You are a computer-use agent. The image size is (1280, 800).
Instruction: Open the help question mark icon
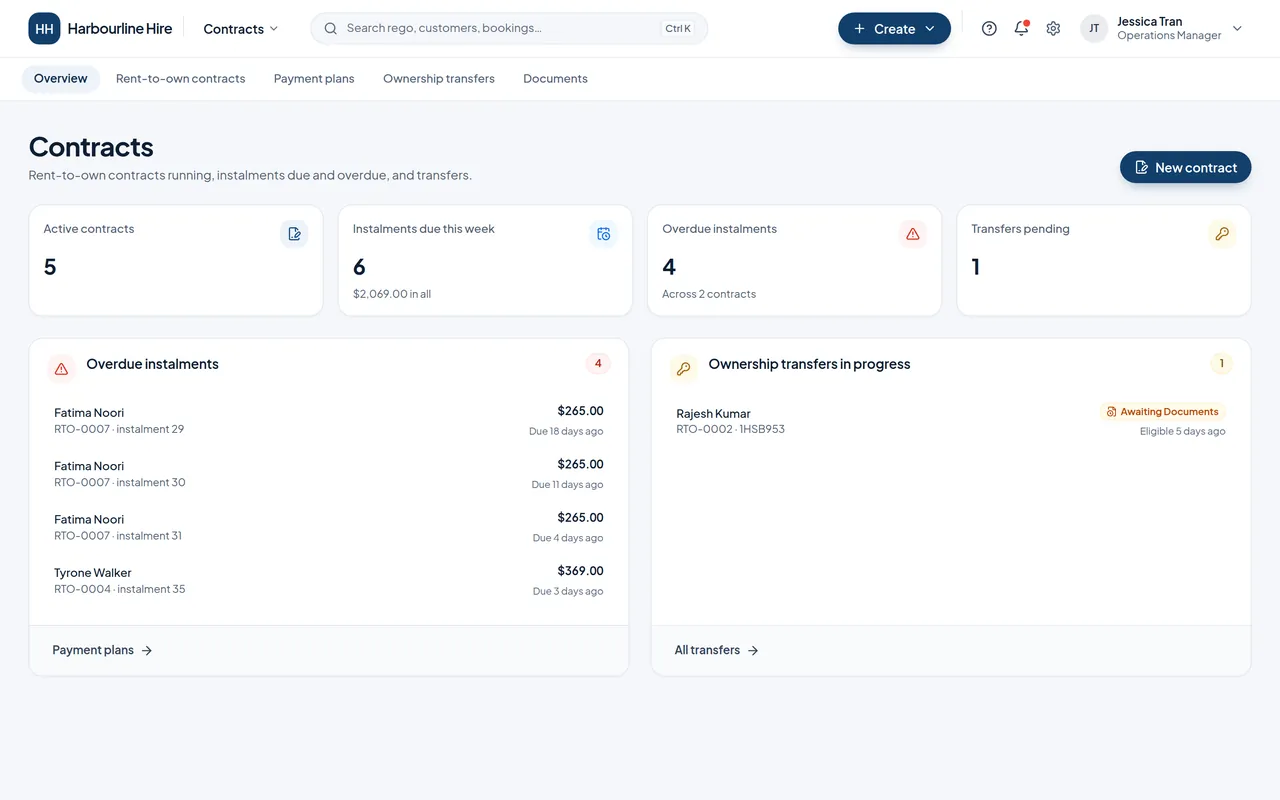[x=989, y=29]
